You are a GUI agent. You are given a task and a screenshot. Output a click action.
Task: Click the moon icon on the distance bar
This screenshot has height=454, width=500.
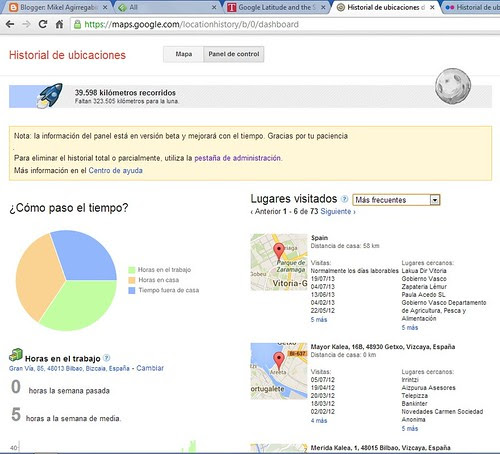(x=453, y=86)
